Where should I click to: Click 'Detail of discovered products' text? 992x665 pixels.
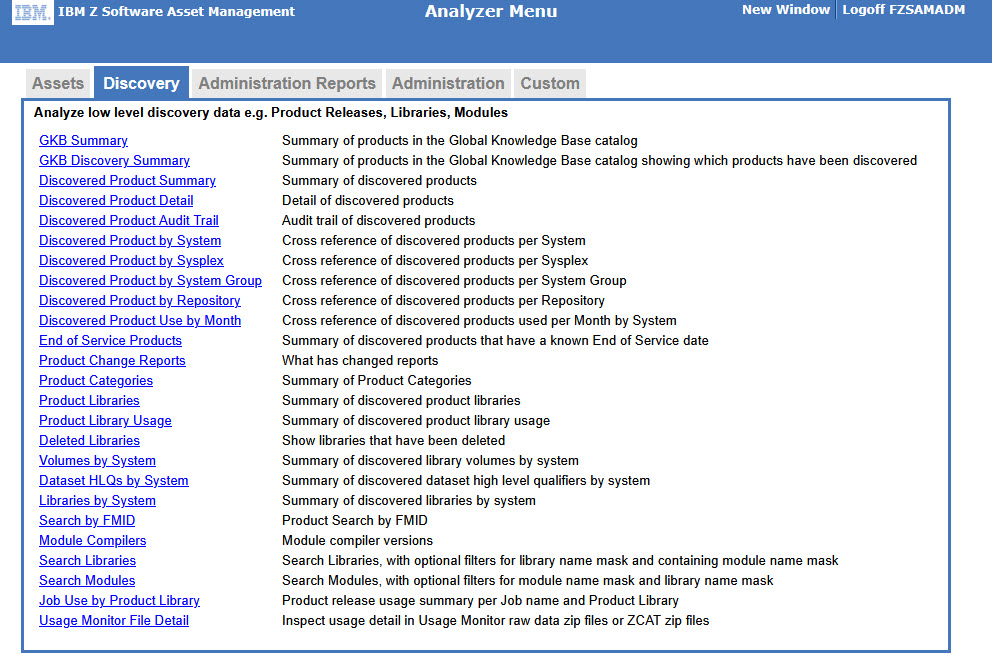coord(368,201)
